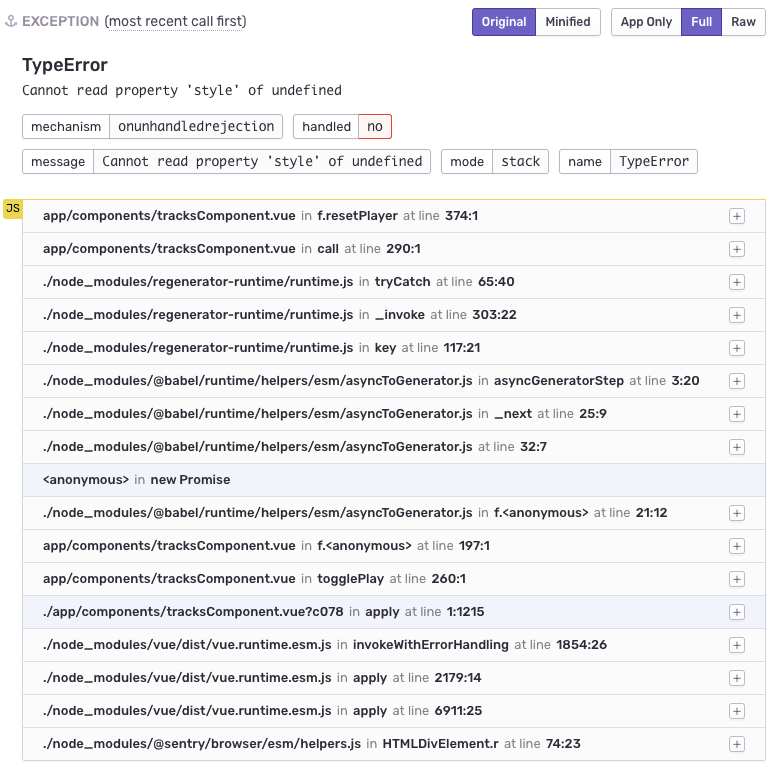Click the HTMLDivElement.r function name
The width and height of the screenshot is (783, 773).
click(x=440, y=744)
